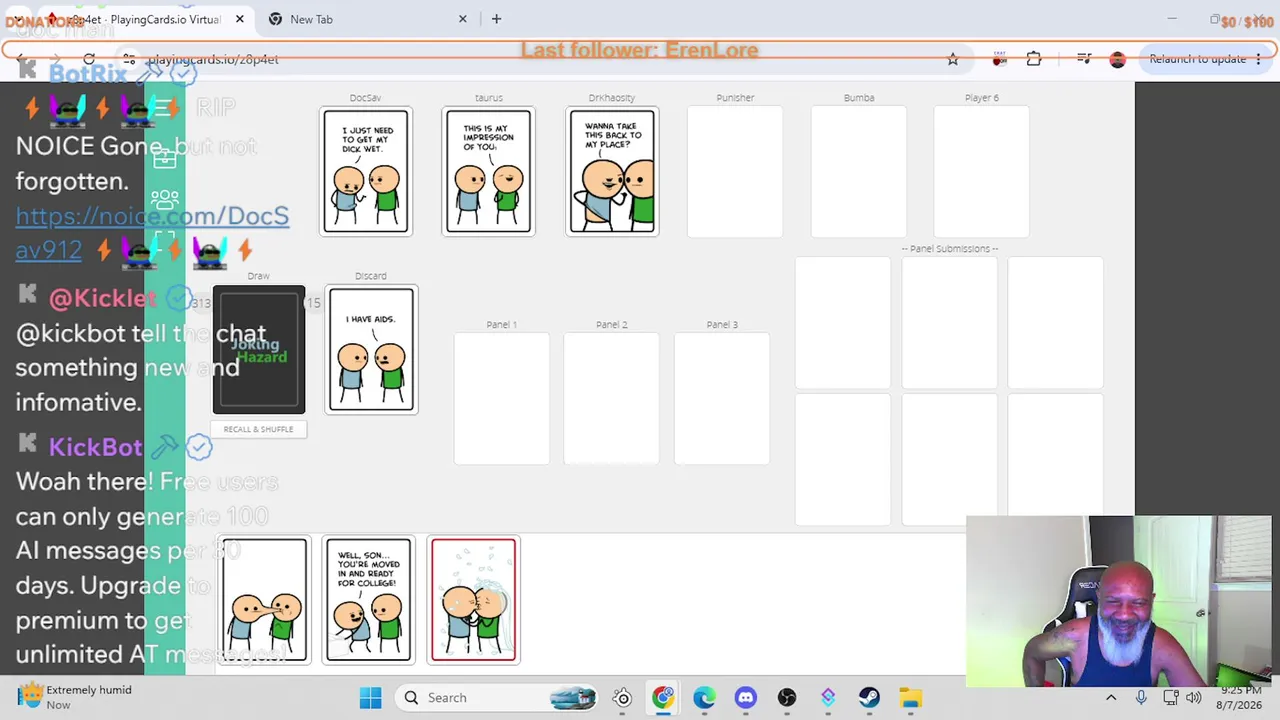This screenshot has height=720, width=1280.
Task: Click the 313 draw pile counter
Action: [201, 303]
